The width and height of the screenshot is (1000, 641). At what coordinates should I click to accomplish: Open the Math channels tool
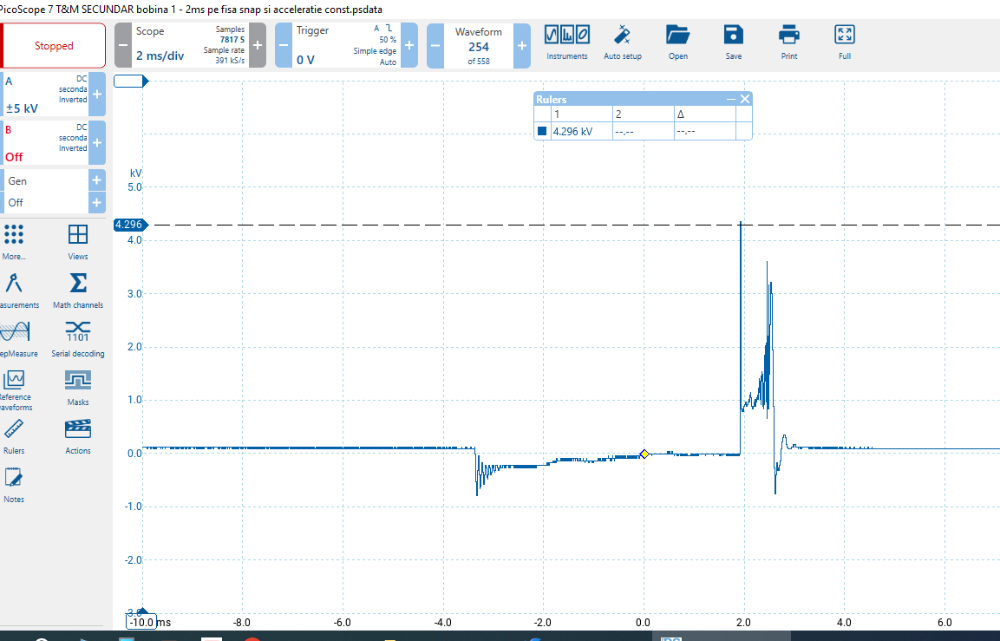(77, 289)
